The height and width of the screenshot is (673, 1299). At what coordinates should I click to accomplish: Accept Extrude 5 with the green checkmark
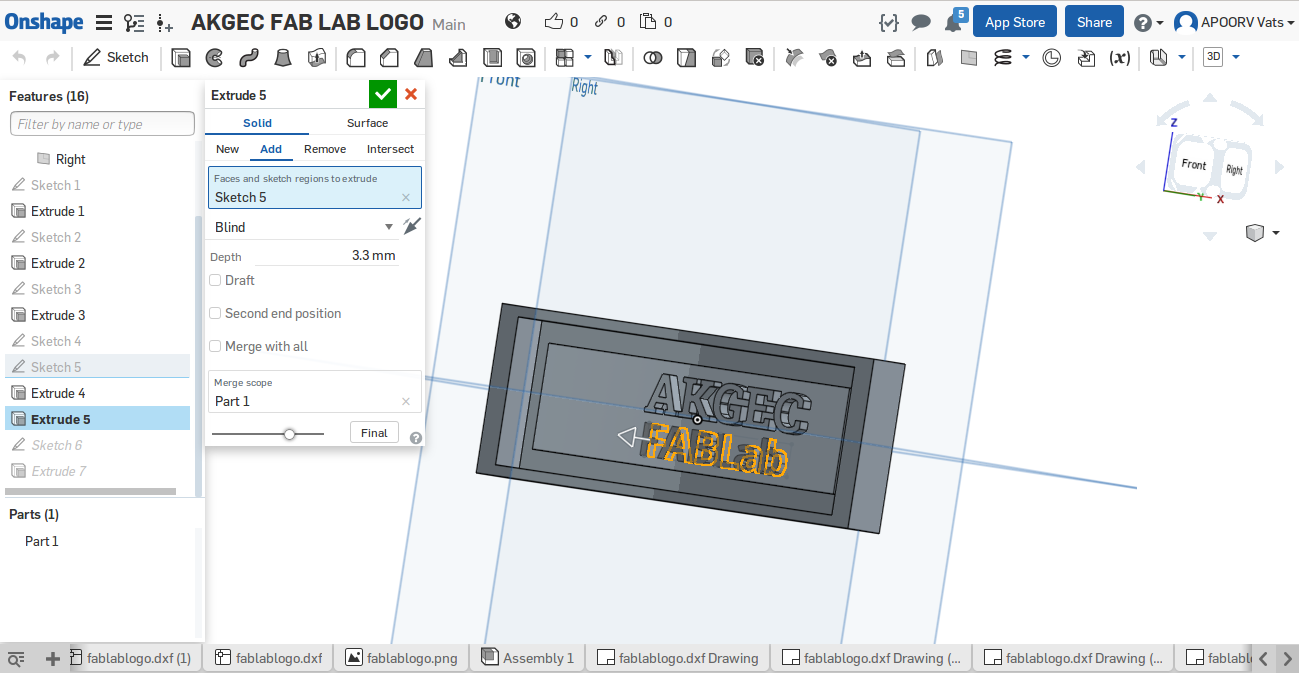[382, 95]
